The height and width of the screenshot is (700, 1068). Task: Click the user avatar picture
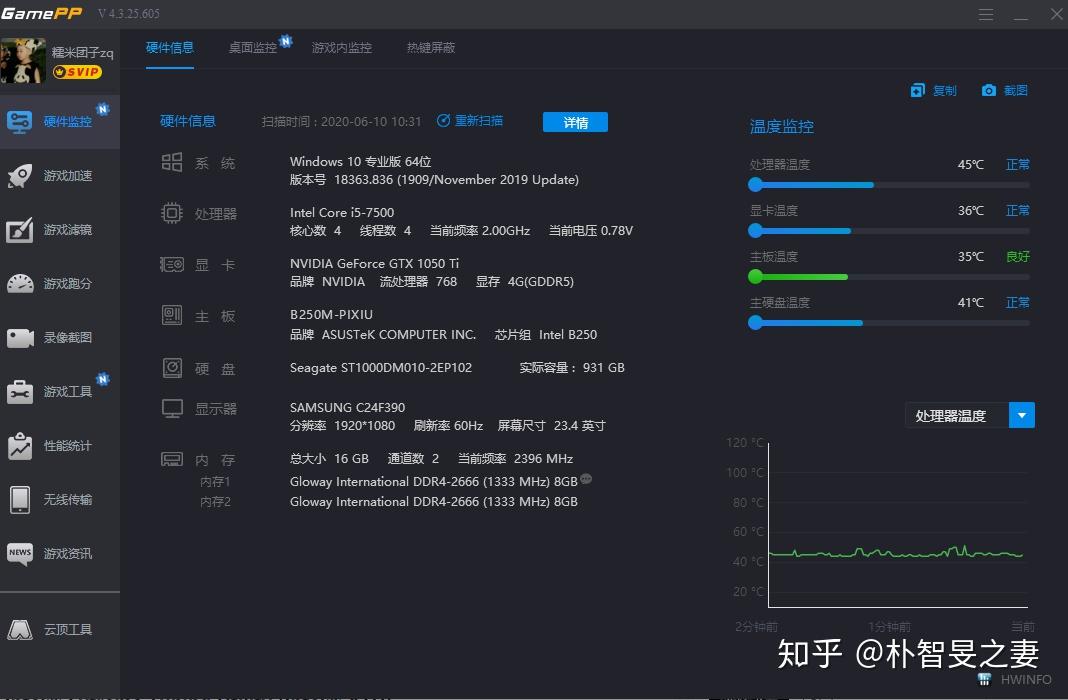tap(22, 61)
